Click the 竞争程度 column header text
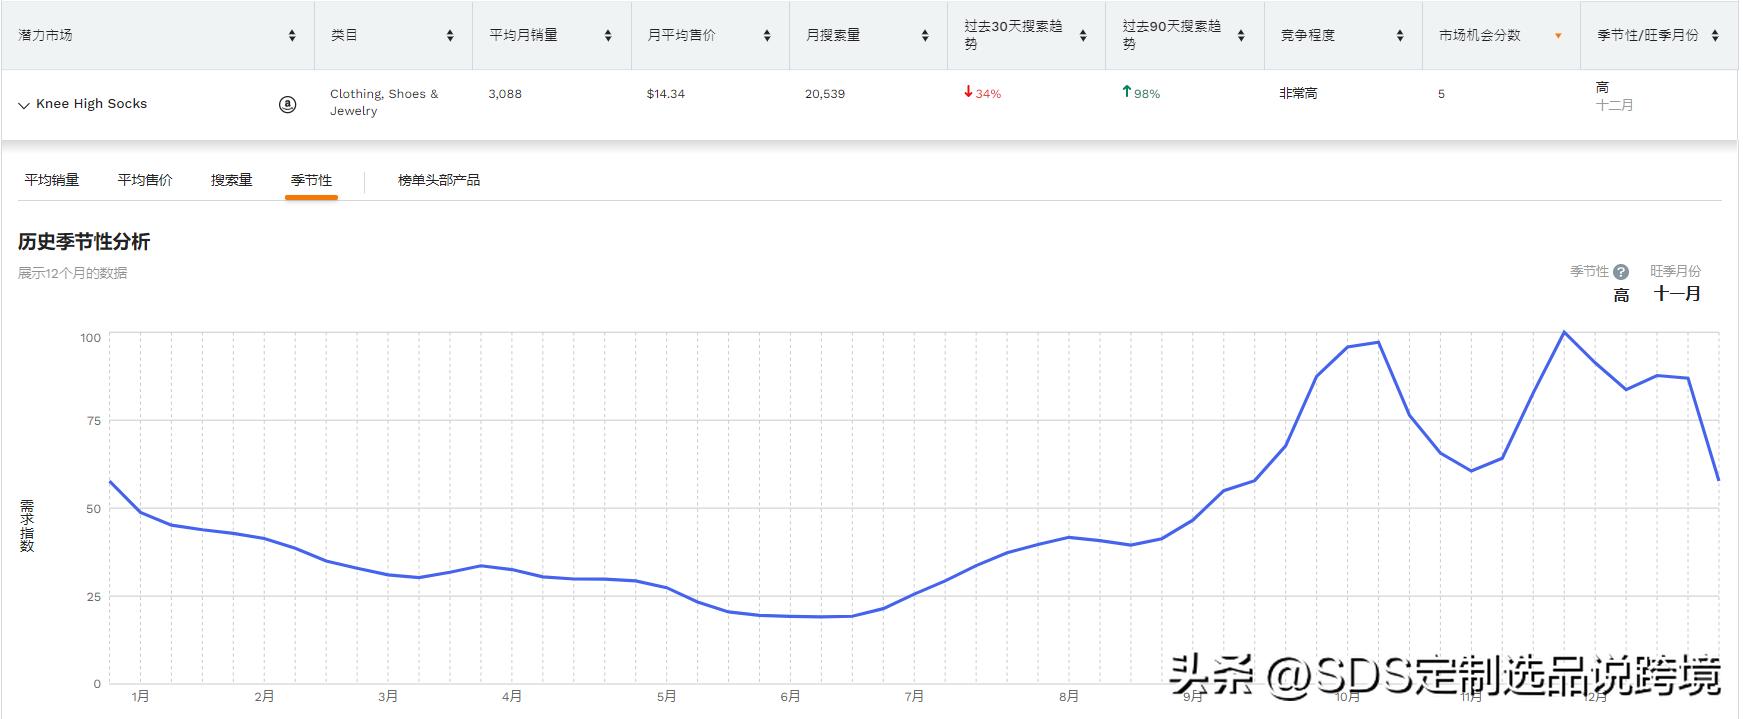The width and height of the screenshot is (1743, 719). point(1308,35)
